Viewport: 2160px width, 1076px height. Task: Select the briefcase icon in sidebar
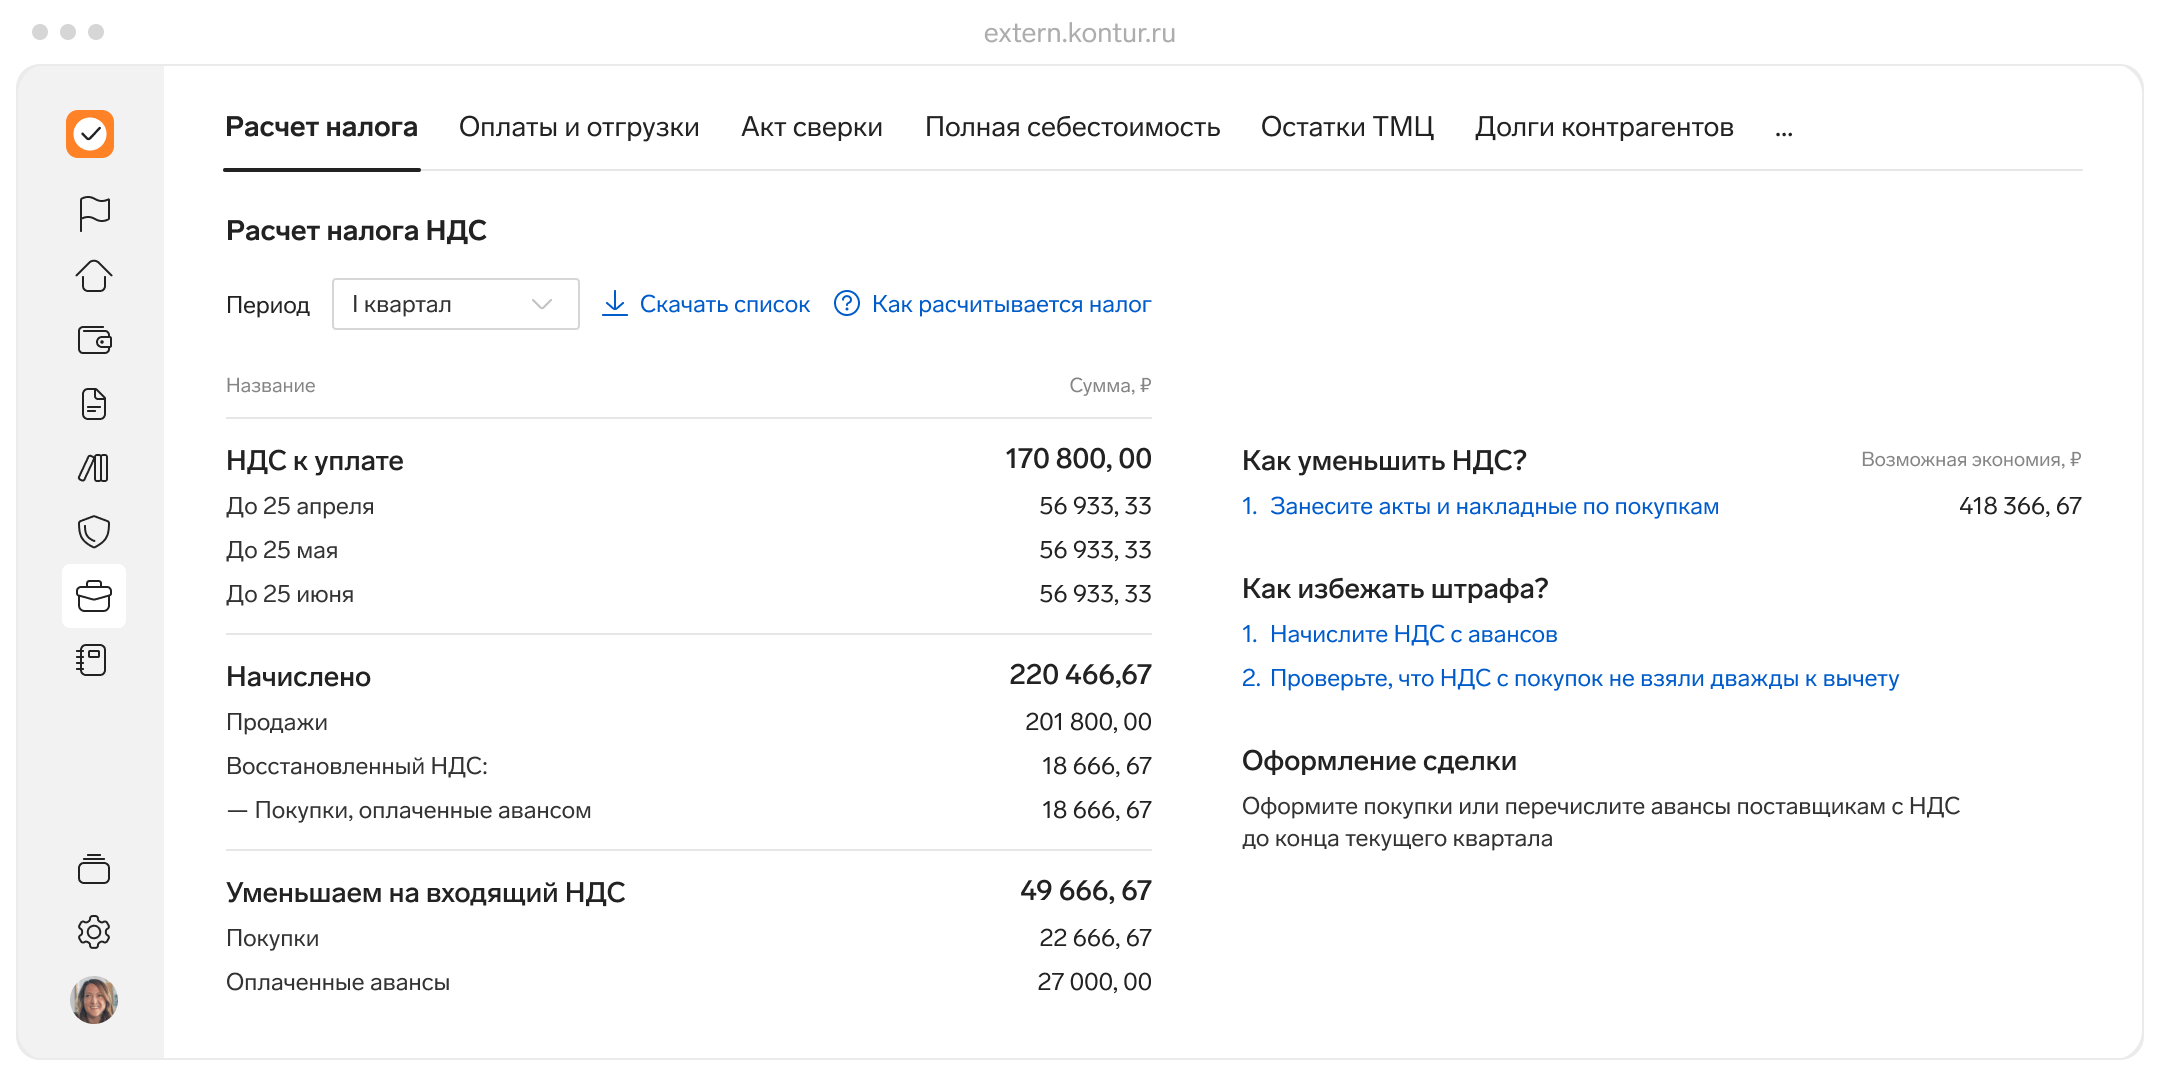[x=94, y=596]
